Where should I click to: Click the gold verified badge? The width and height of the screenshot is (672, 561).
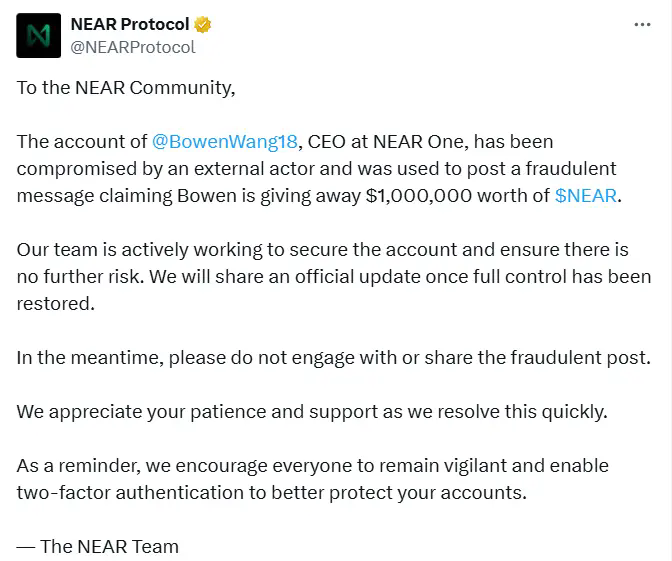click(203, 25)
